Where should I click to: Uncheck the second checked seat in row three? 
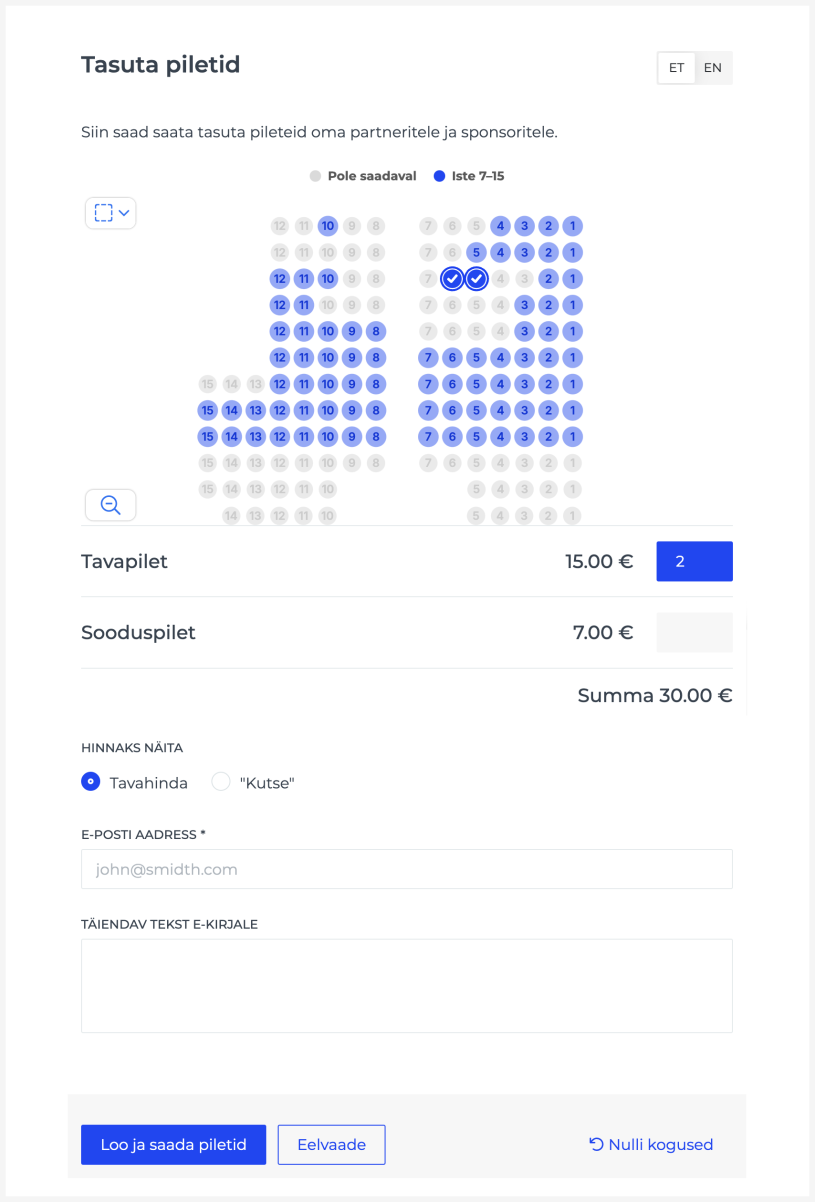[x=476, y=278]
